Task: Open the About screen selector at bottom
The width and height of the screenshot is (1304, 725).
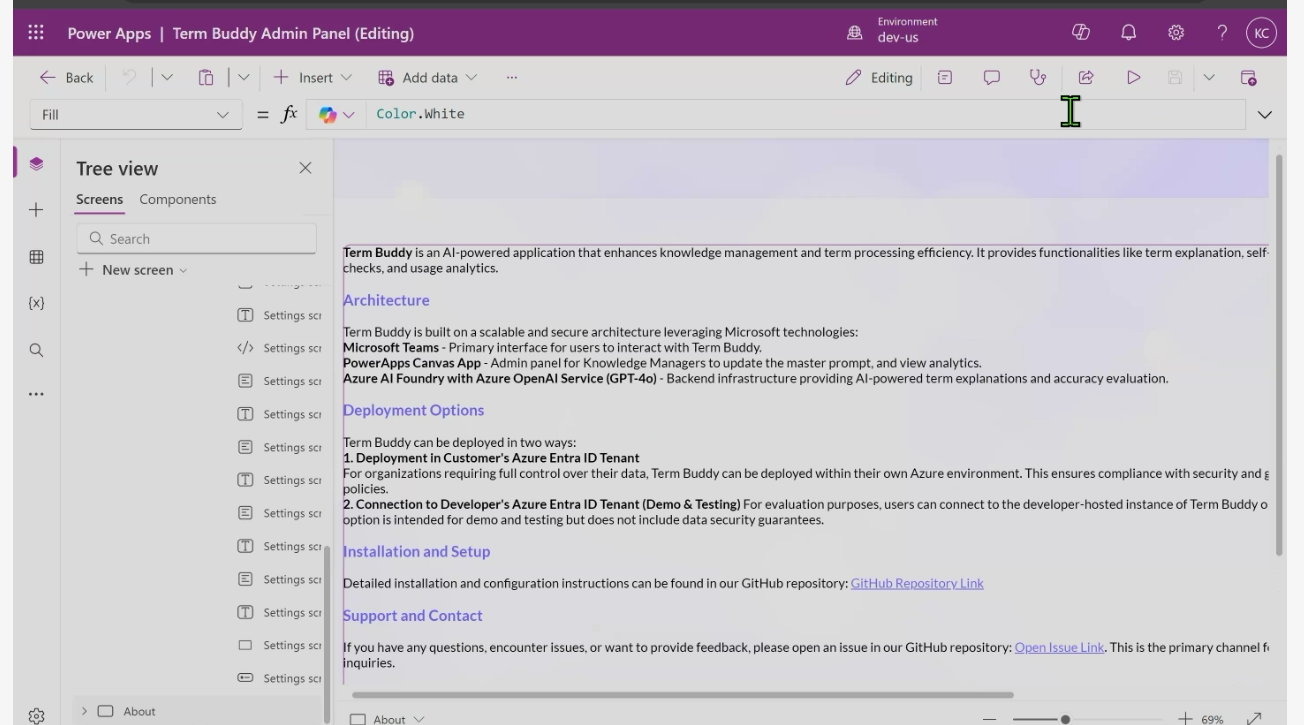Action: [x=388, y=719]
